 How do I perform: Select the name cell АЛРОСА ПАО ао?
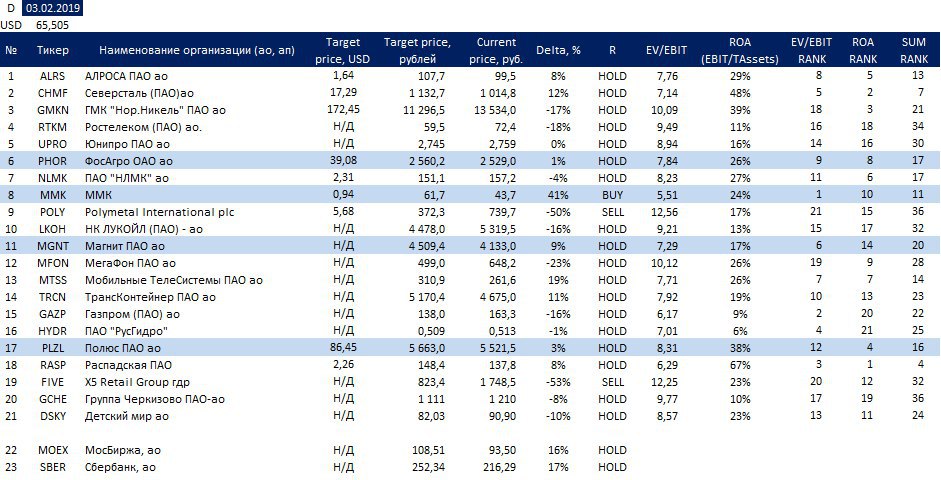[x=124, y=77]
